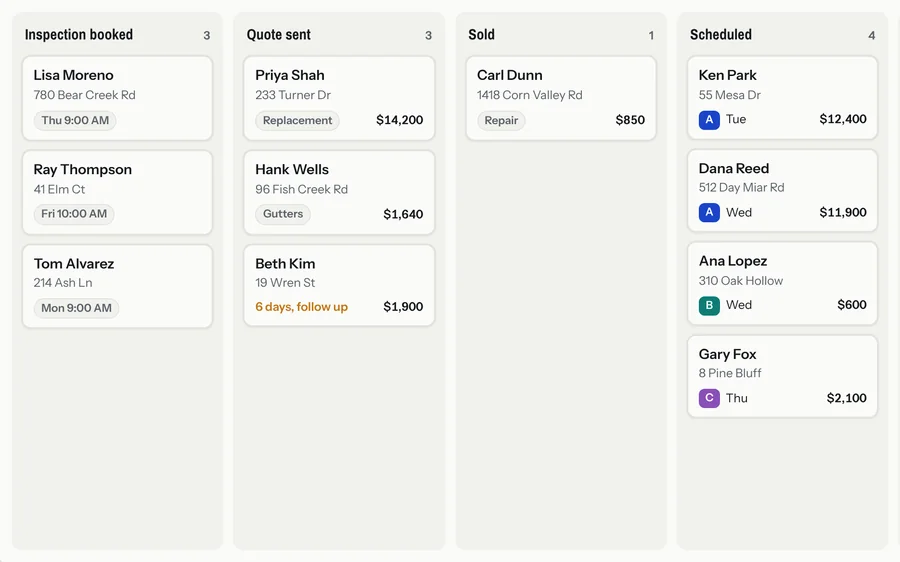The image size is (900, 562).
Task: Click the Fri 10:00 AM time chip
Action: point(74,214)
